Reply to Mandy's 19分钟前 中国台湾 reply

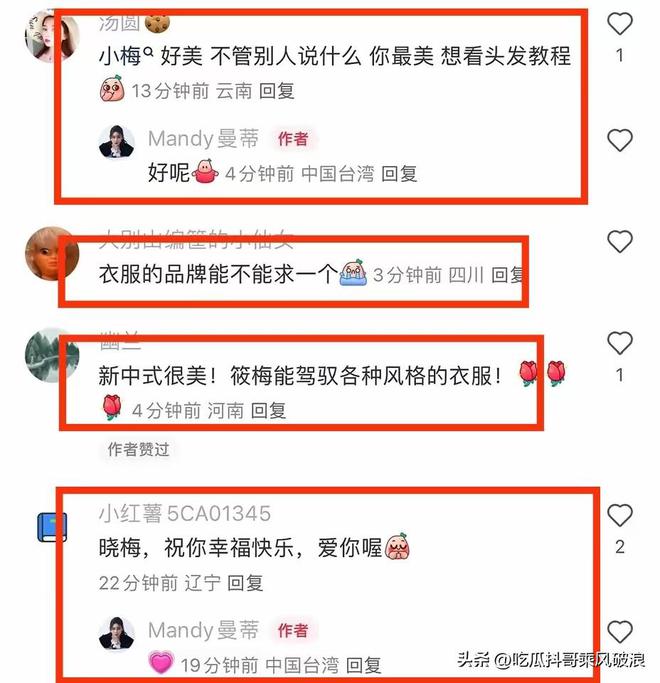pos(363,666)
